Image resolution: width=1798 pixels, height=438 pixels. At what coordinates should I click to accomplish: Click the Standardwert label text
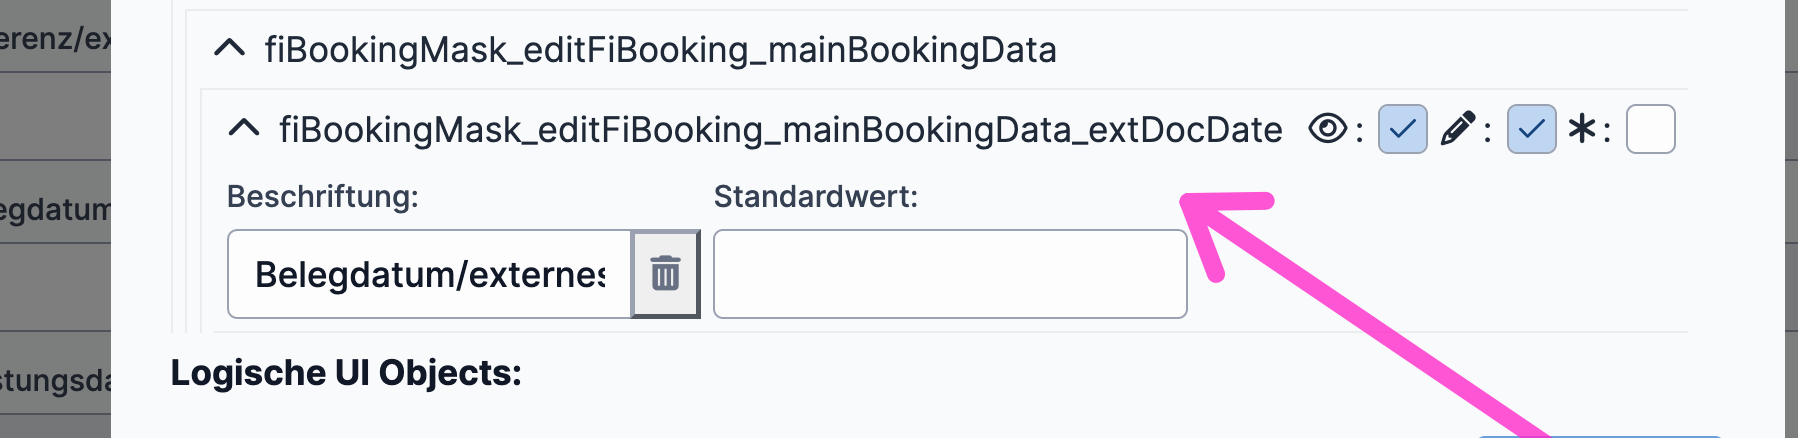815,196
